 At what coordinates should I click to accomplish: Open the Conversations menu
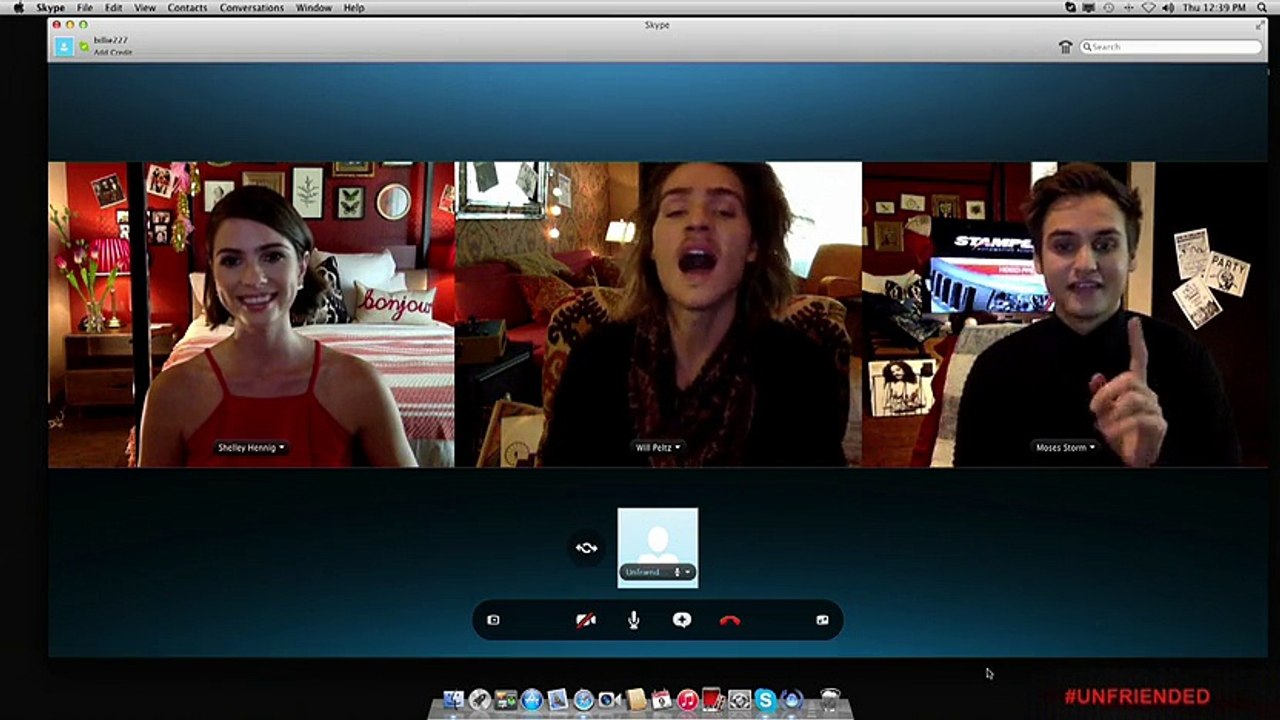point(252,7)
